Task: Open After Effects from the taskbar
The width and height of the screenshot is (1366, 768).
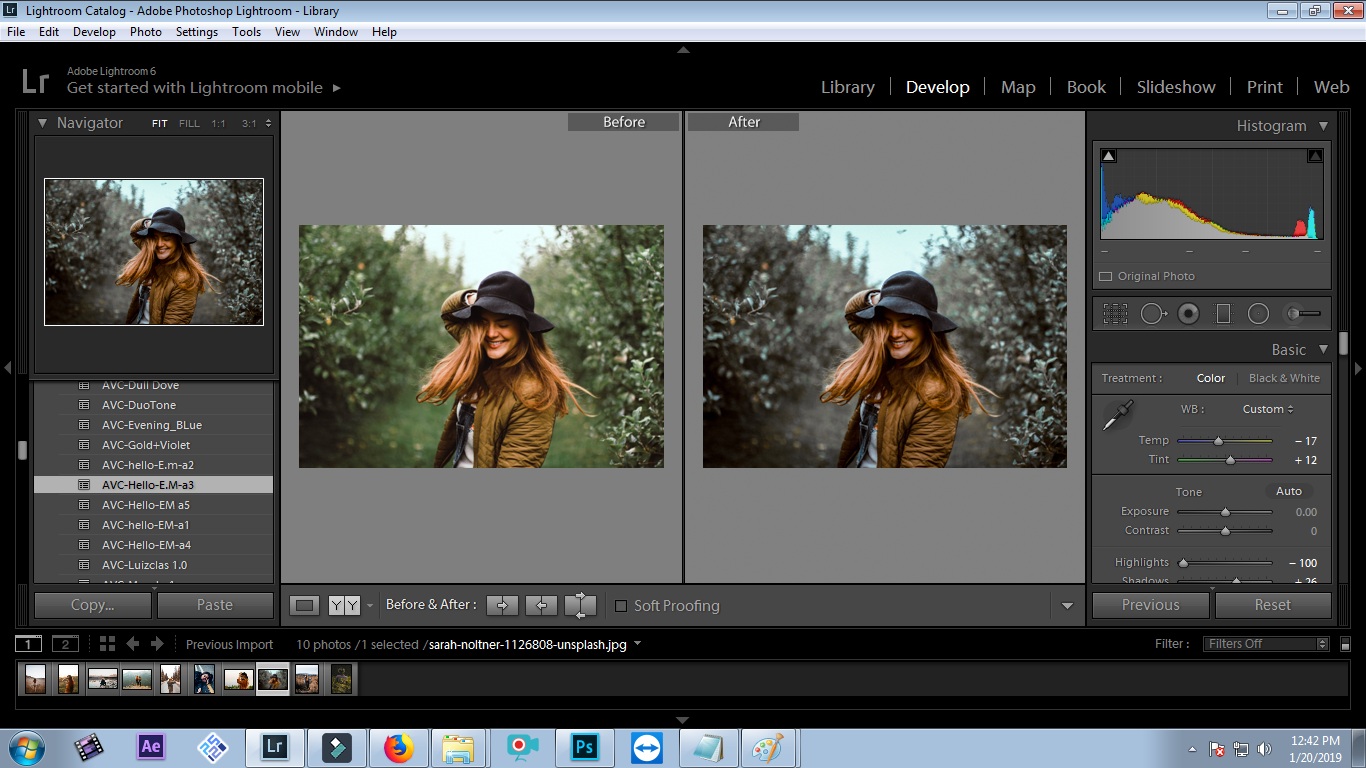Action: pyautogui.click(x=151, y=747)
